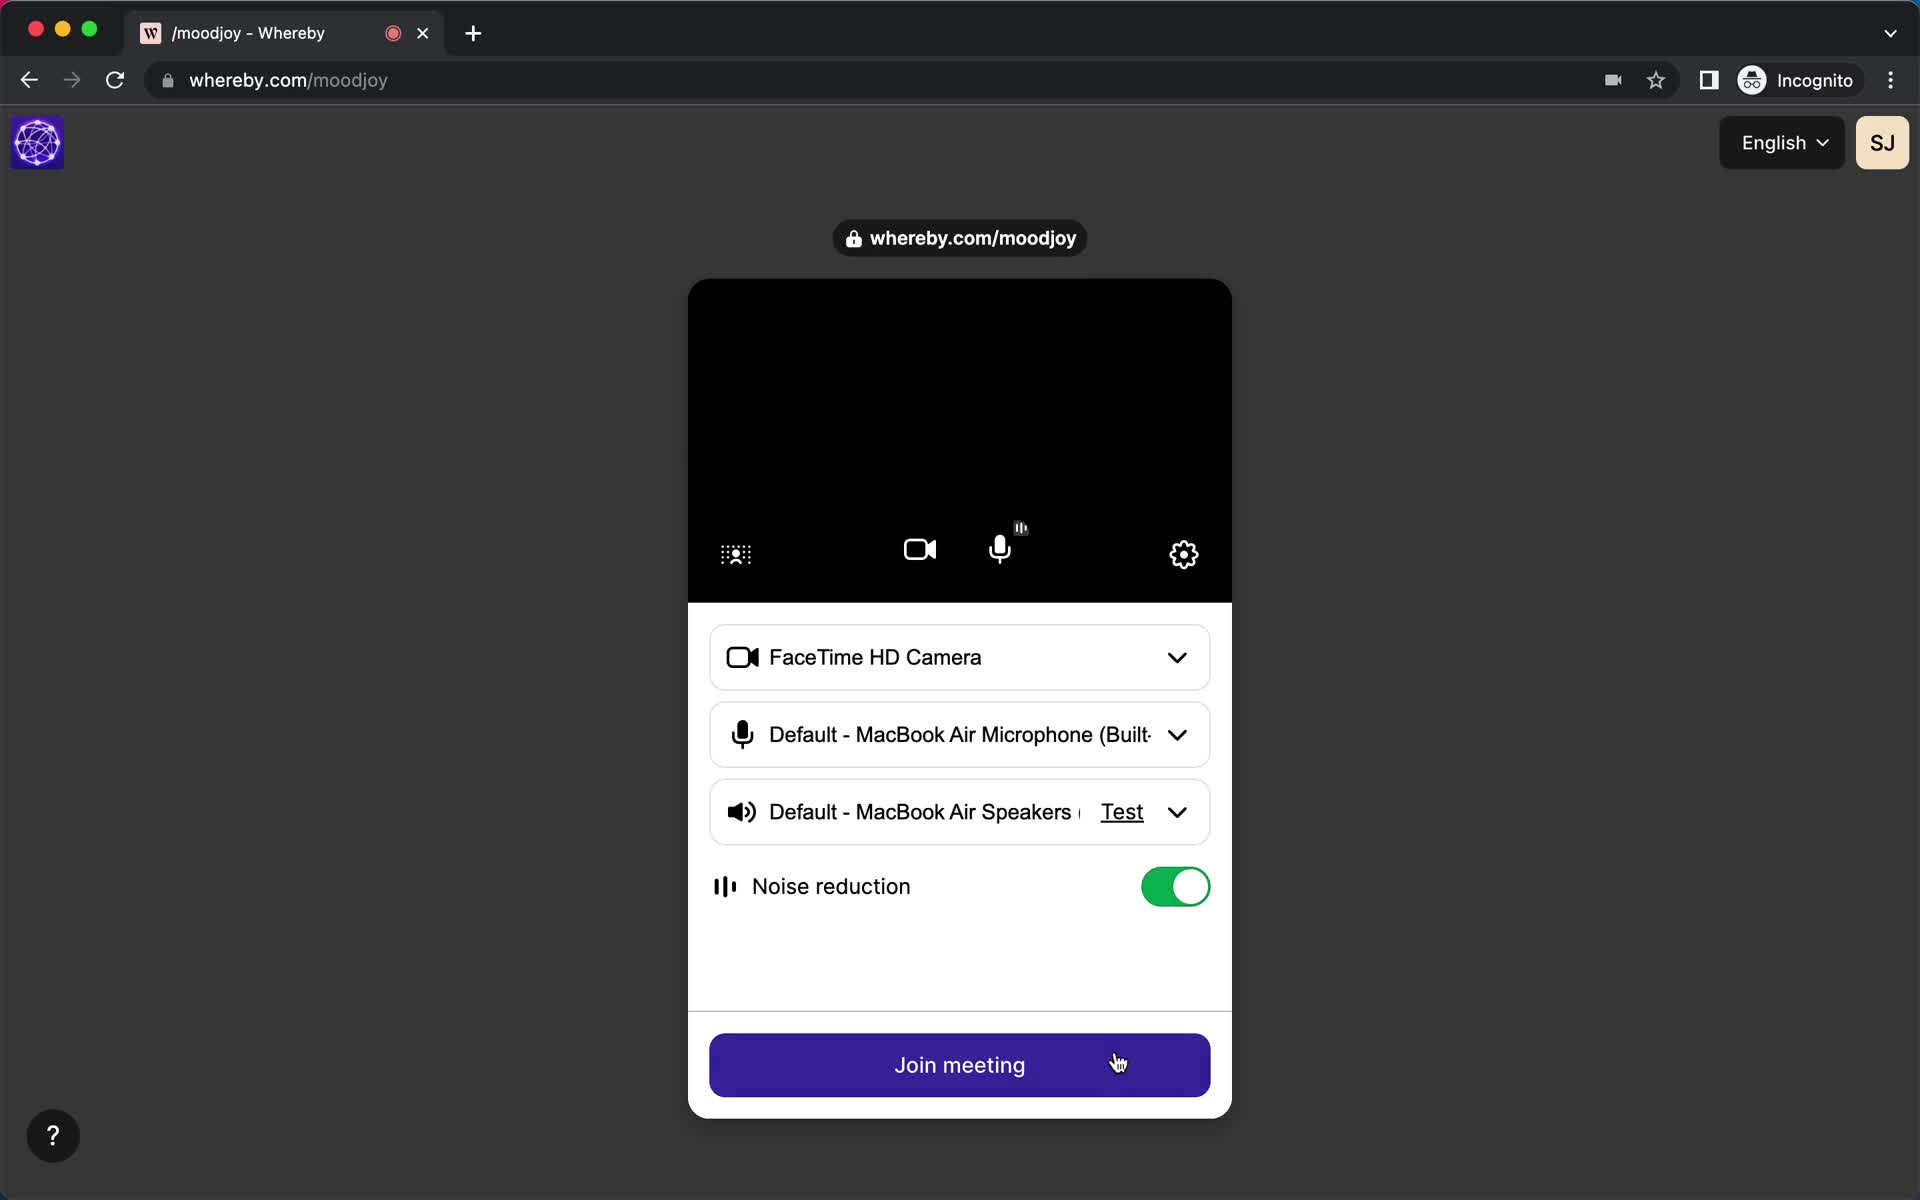Open the settings gear panel
This screenshot has height=1200, width=1920.
pyautogui.click(x=1183, y=553)
